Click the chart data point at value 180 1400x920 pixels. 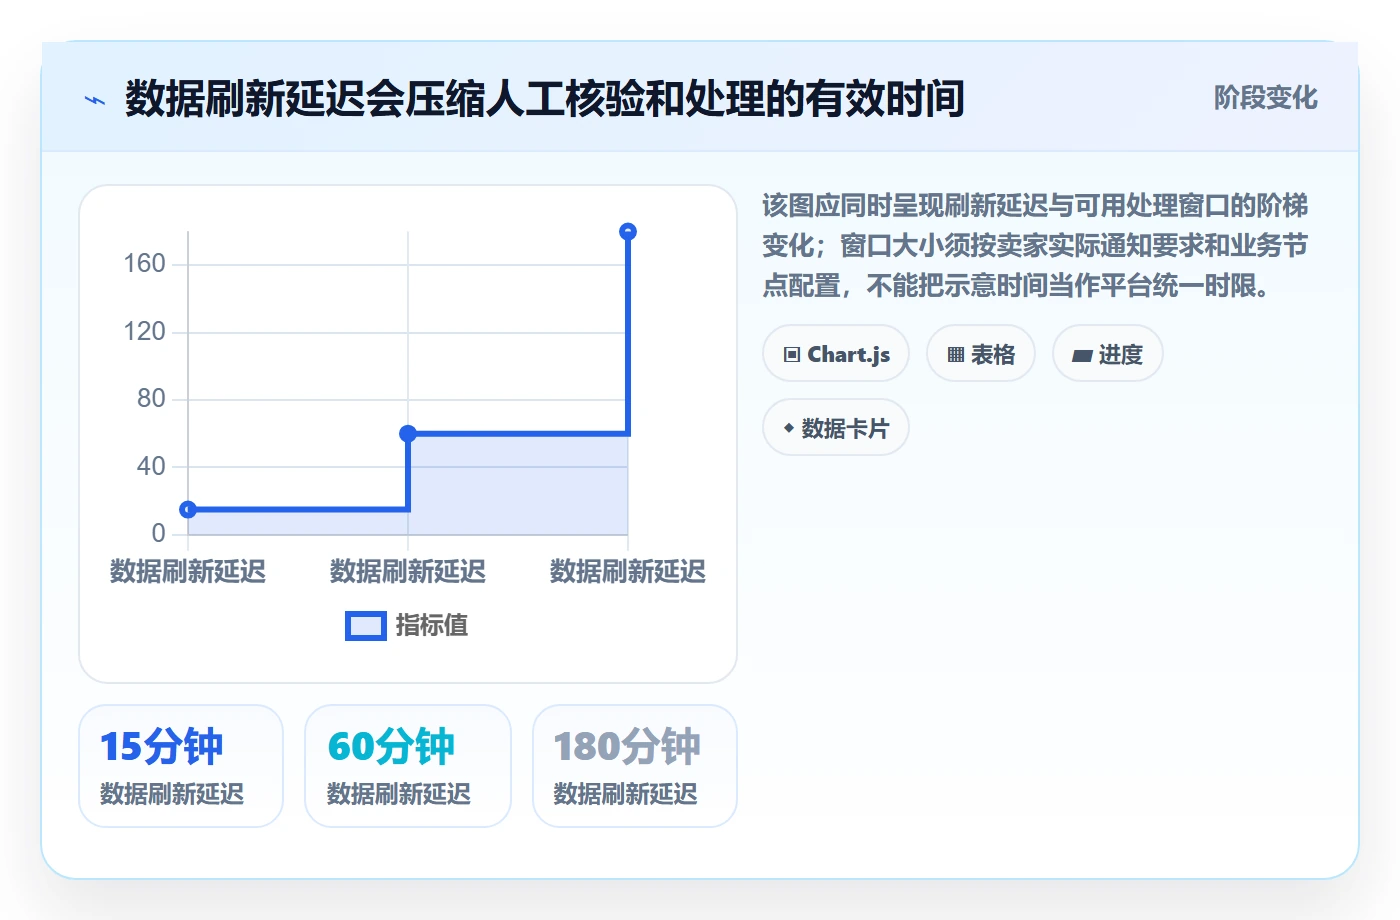(x=628, y=232)
